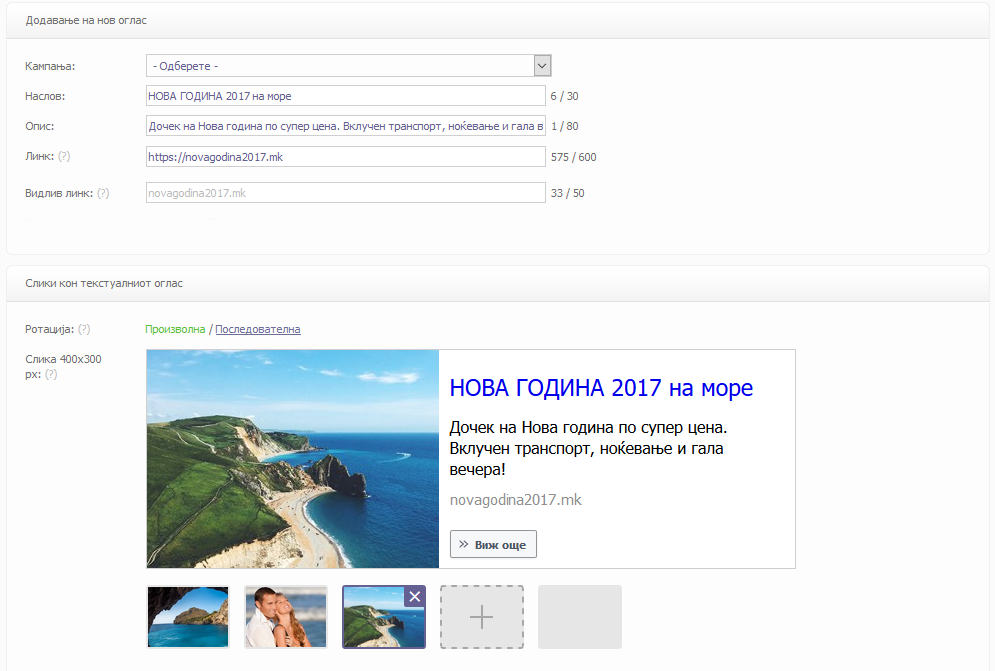Click the ad preview description text
Image resolution: width=995 pixels, height=671 pixels.
pos(588,448)
